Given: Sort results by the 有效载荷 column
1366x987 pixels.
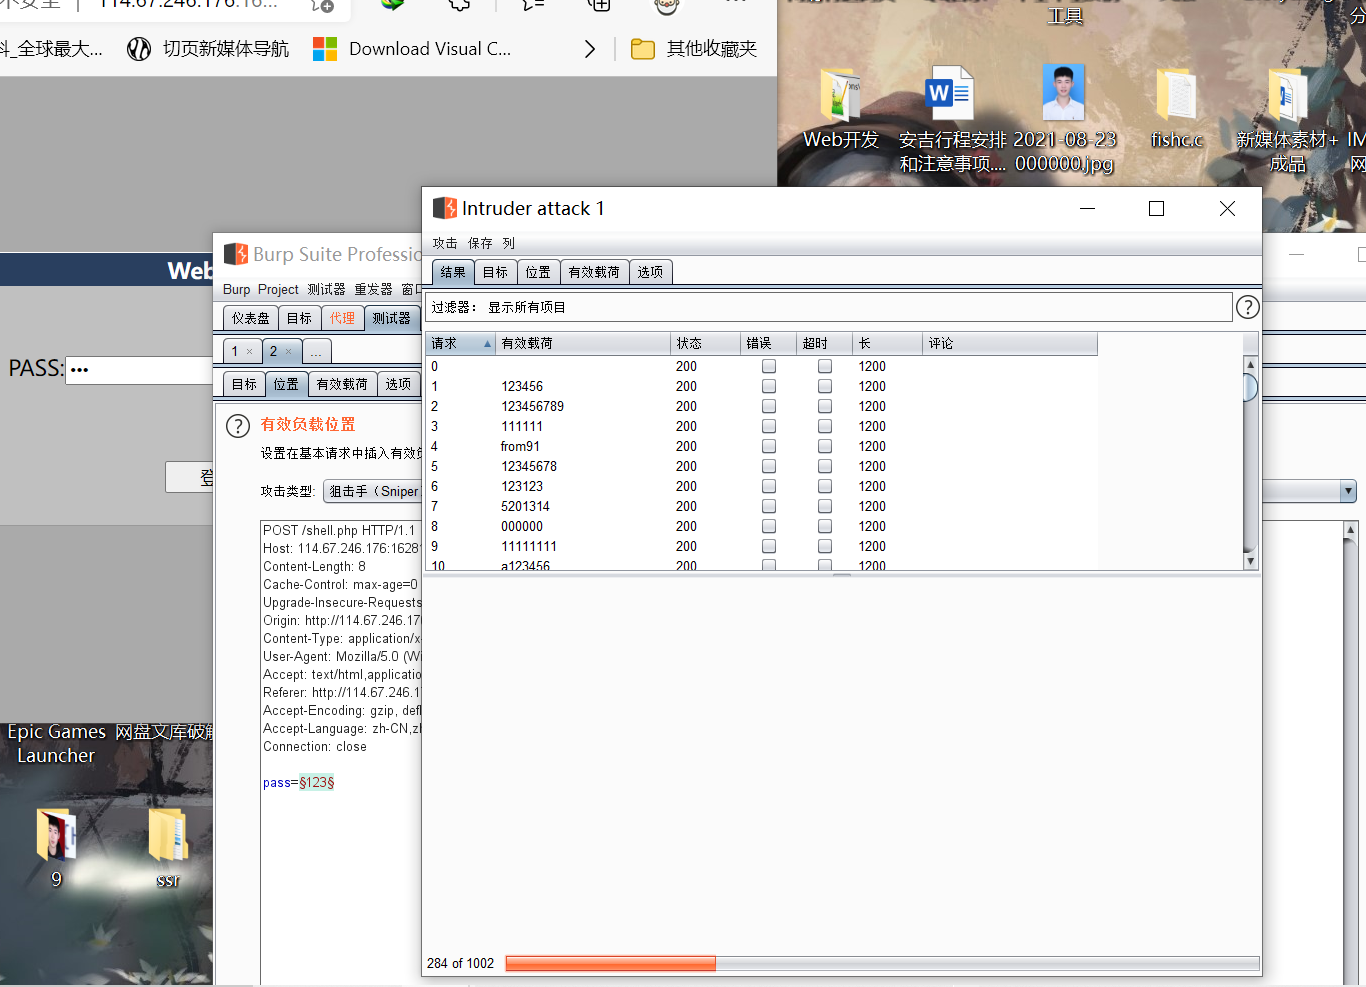Looking at the screenshot, I should 583,343.
